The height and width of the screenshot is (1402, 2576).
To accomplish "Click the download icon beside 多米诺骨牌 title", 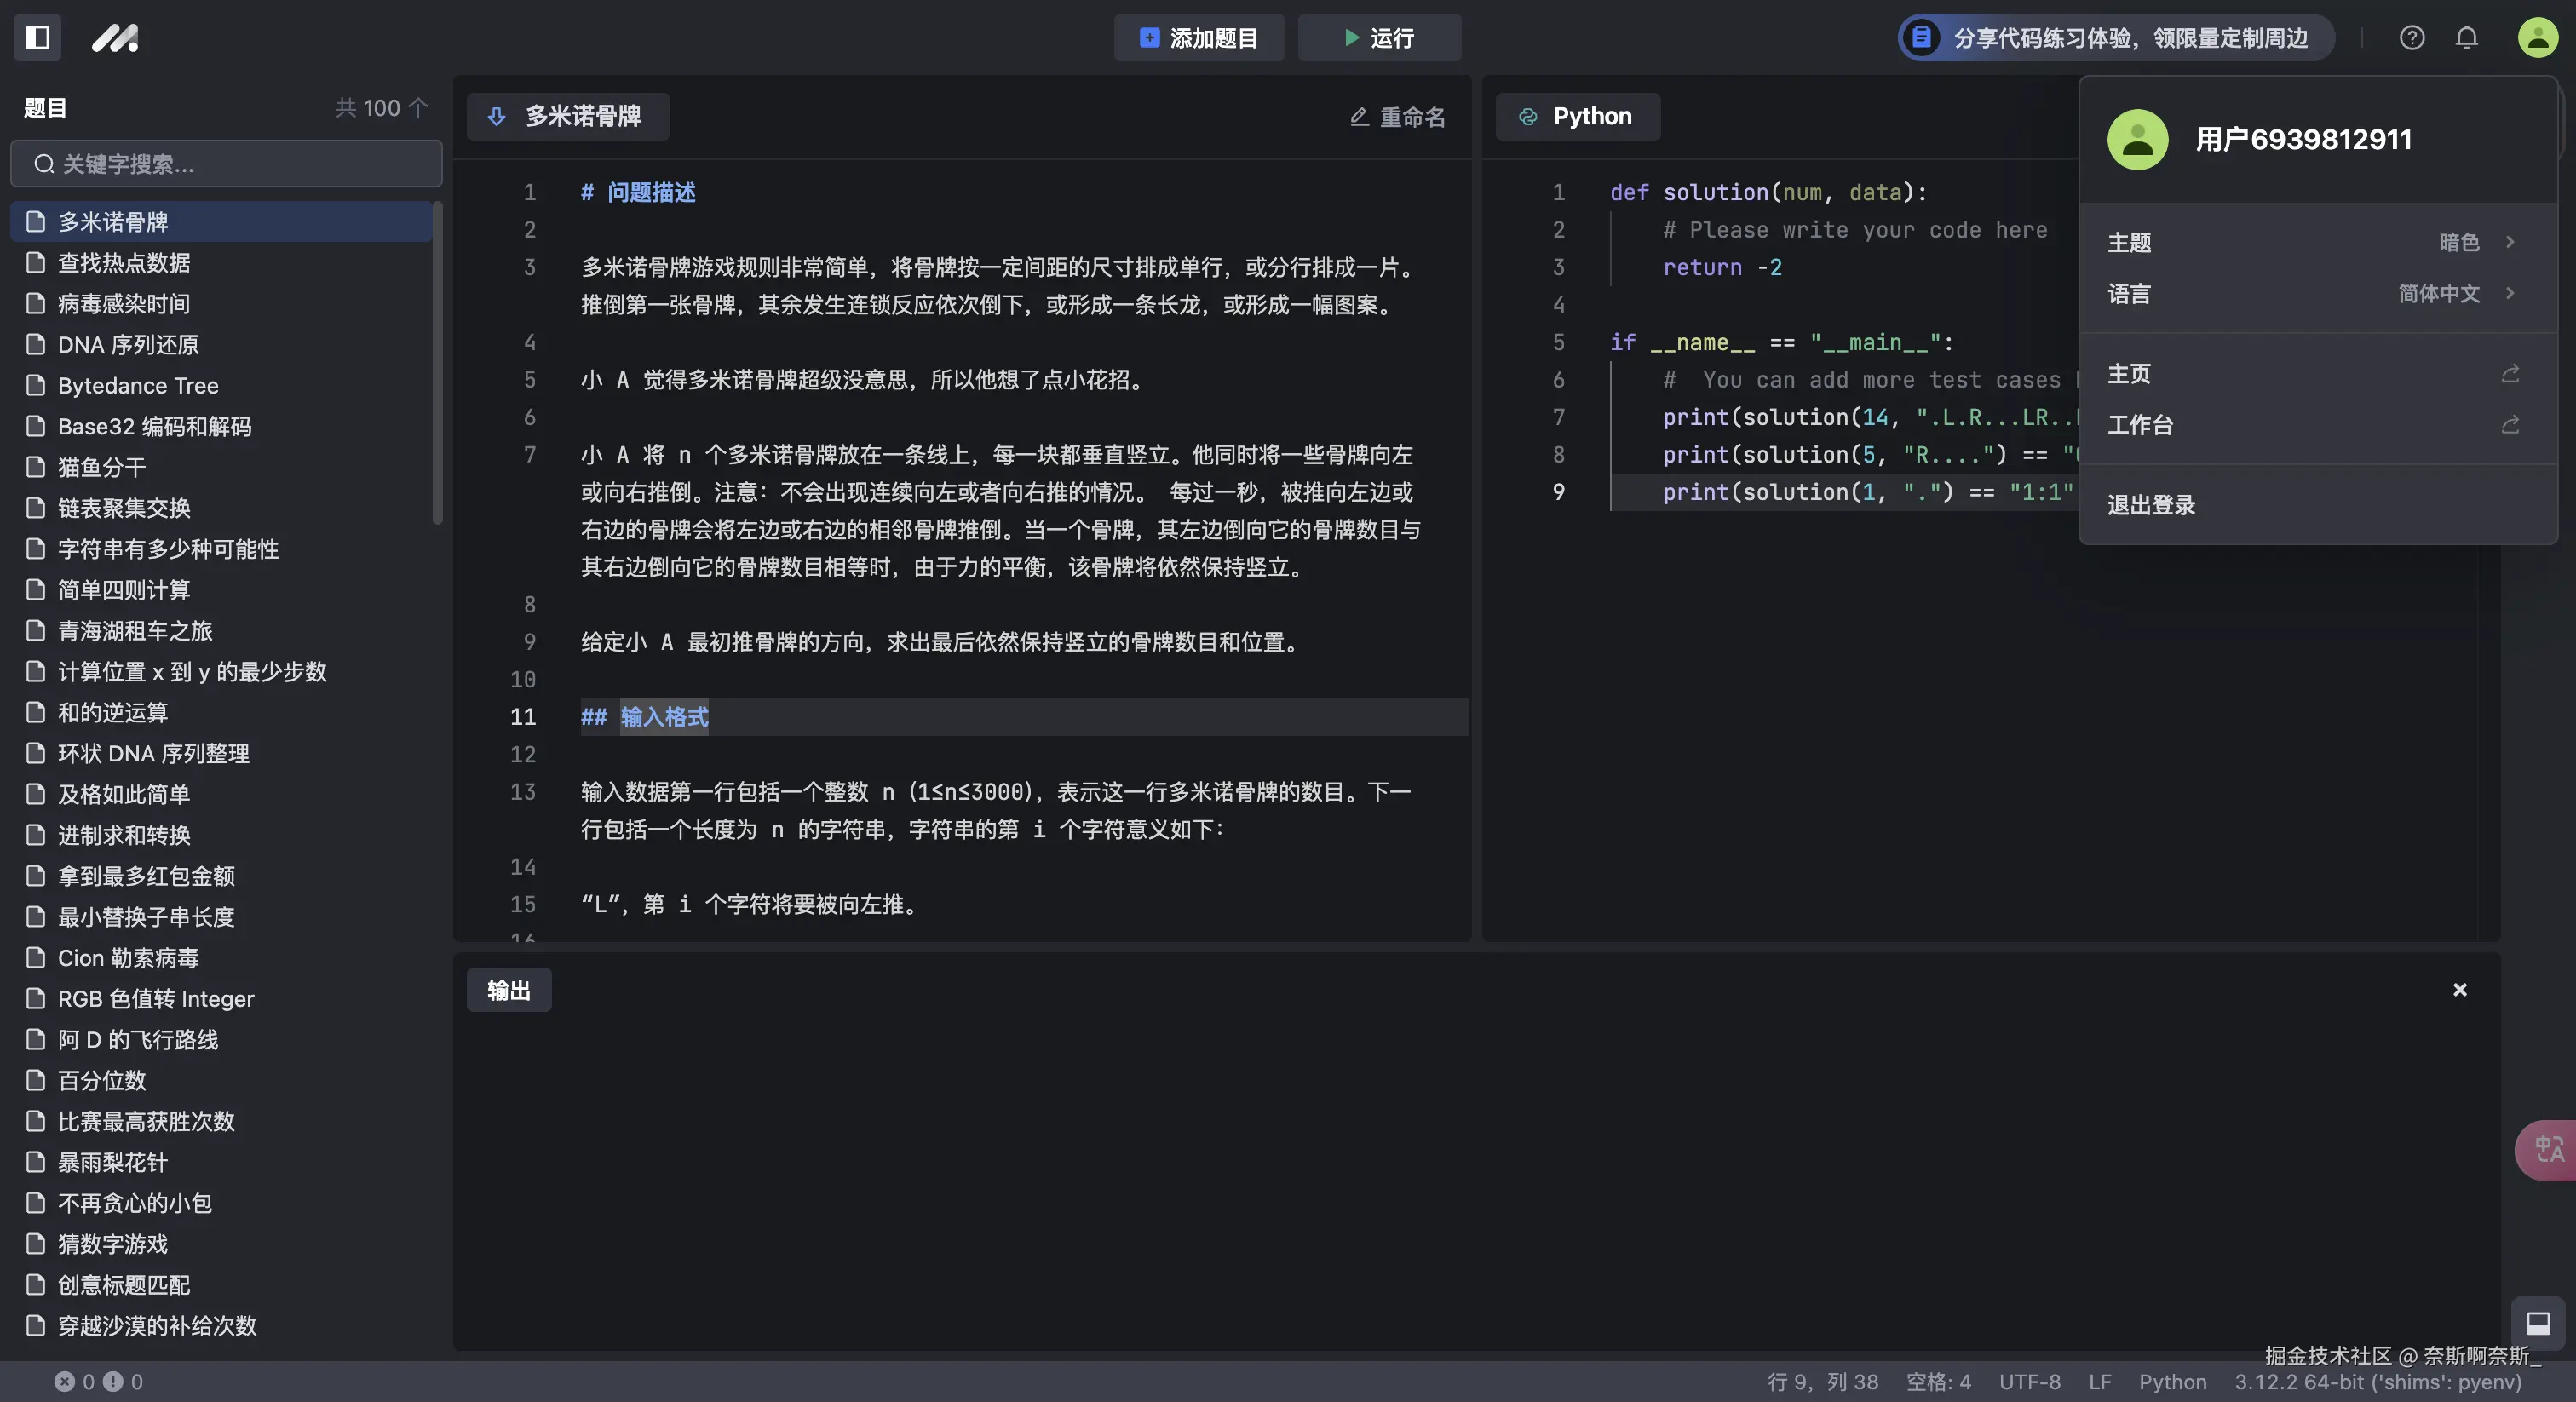I will pyautogui.click(x=497, y=116).
